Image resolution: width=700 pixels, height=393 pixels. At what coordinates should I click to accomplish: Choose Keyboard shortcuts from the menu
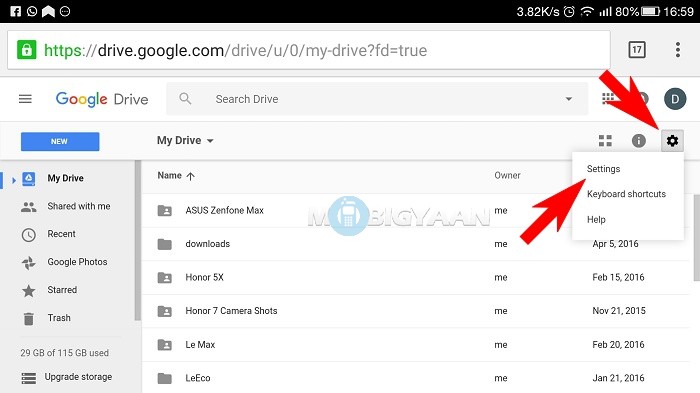click(626, 194)
